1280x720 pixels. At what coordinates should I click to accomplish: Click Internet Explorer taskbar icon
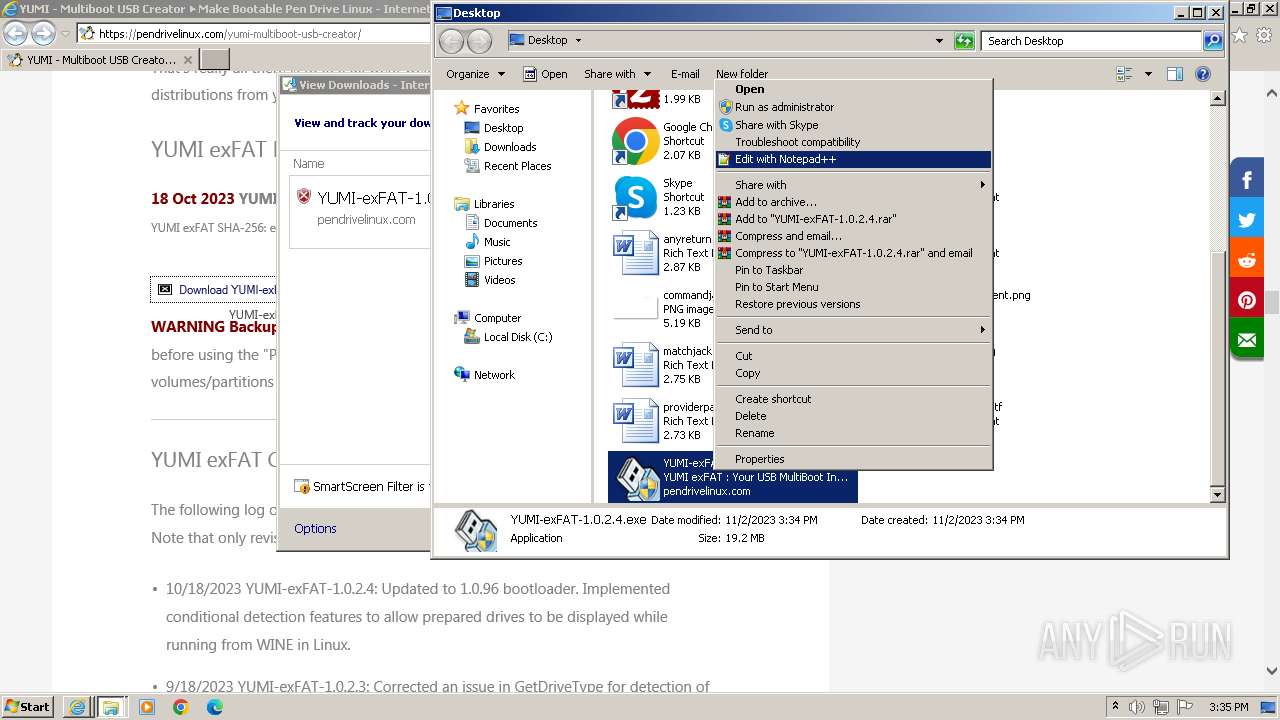point(77,707)
